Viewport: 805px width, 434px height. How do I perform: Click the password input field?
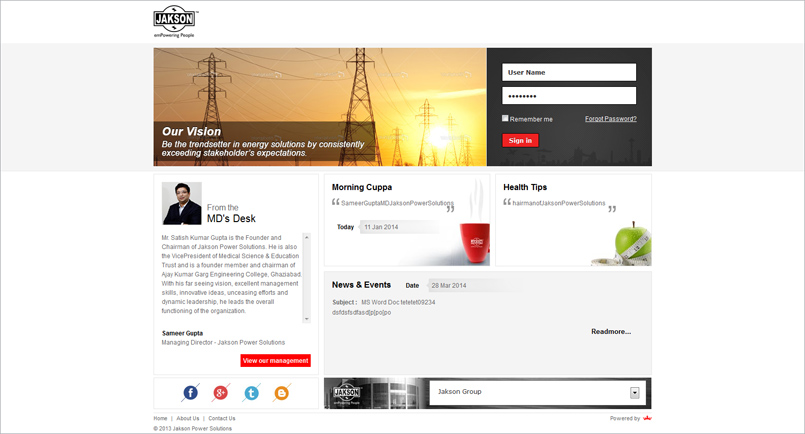tap(569, 96)
